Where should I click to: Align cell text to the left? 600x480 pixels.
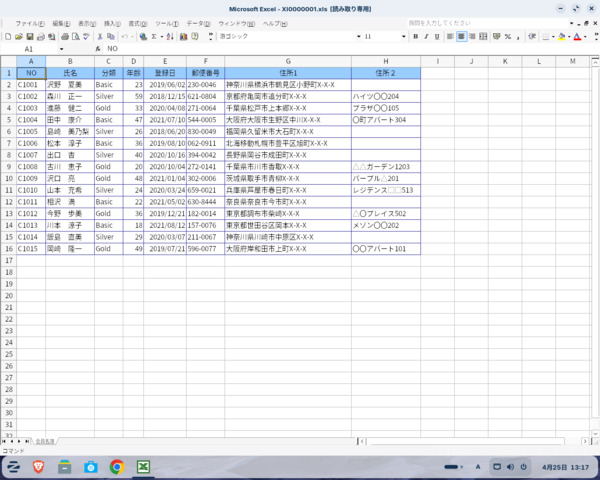(450, 37)
